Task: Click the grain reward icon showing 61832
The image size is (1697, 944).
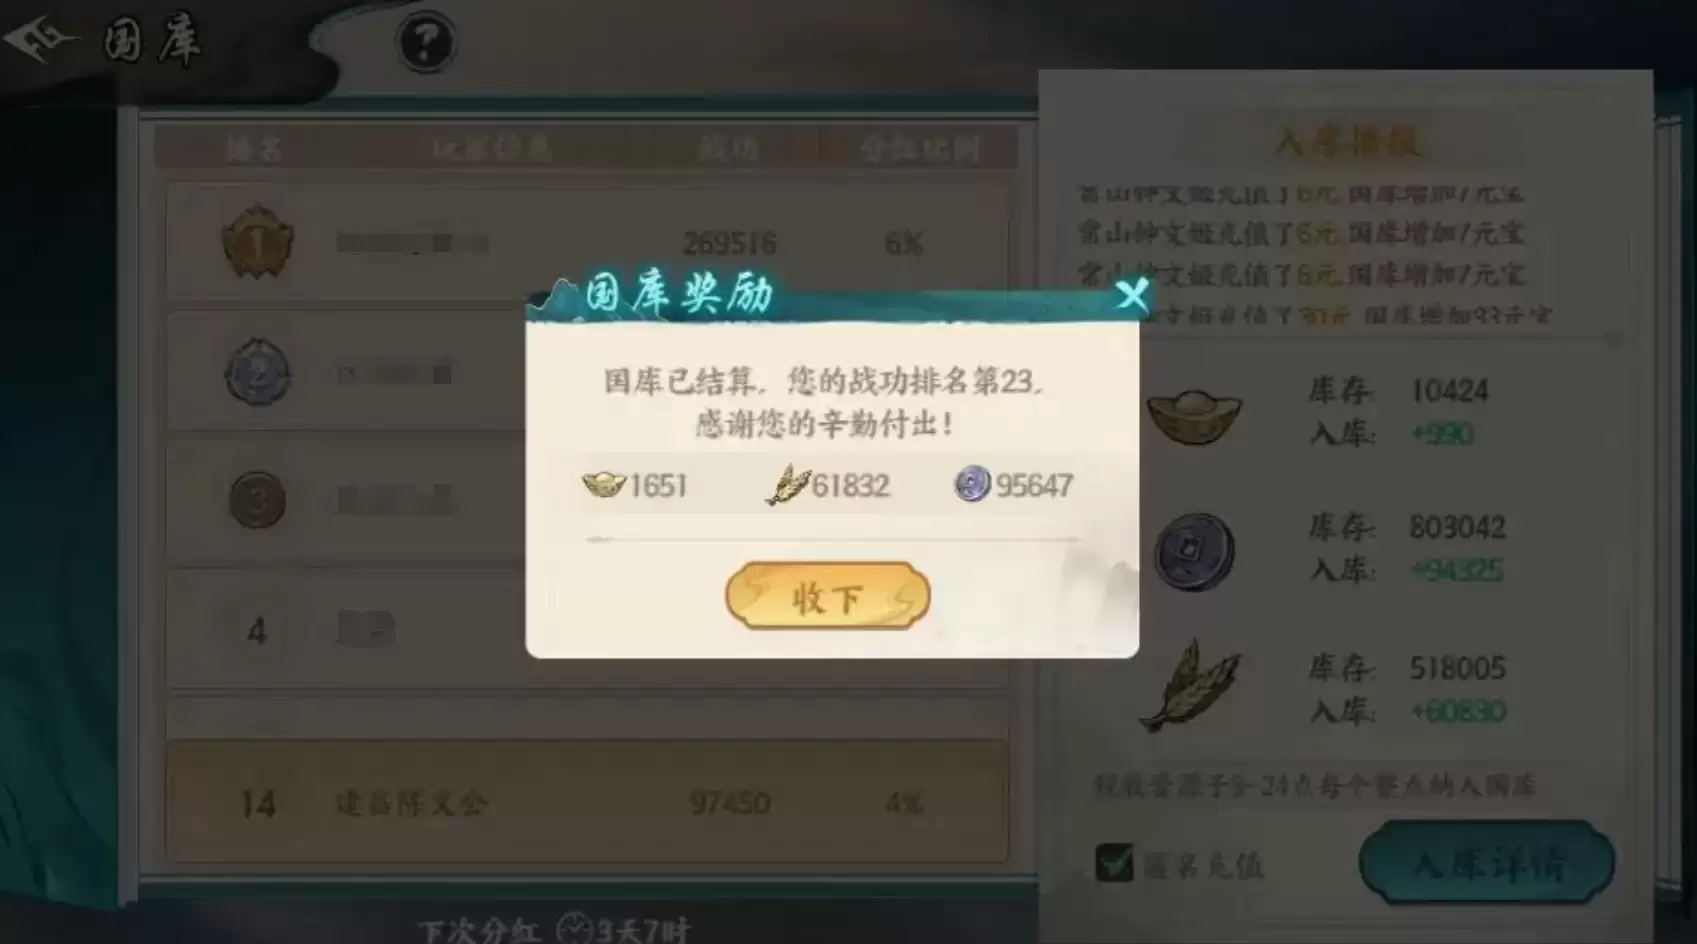Action: [x=787, y=485]
